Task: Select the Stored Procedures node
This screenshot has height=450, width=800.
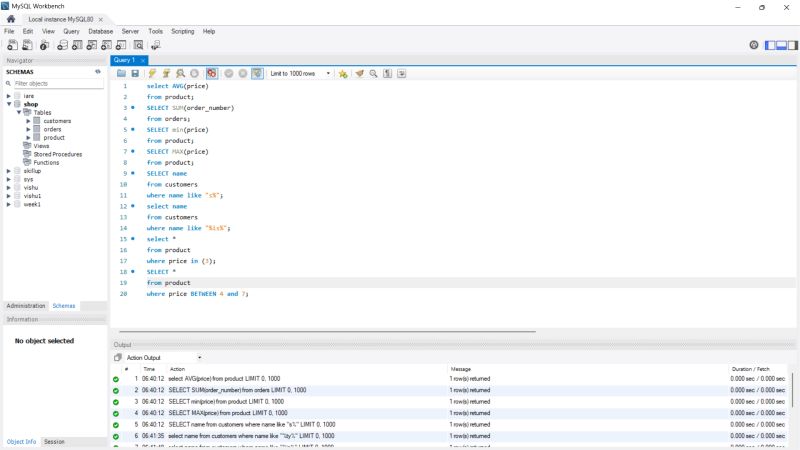Action: [x=58, y=154]
